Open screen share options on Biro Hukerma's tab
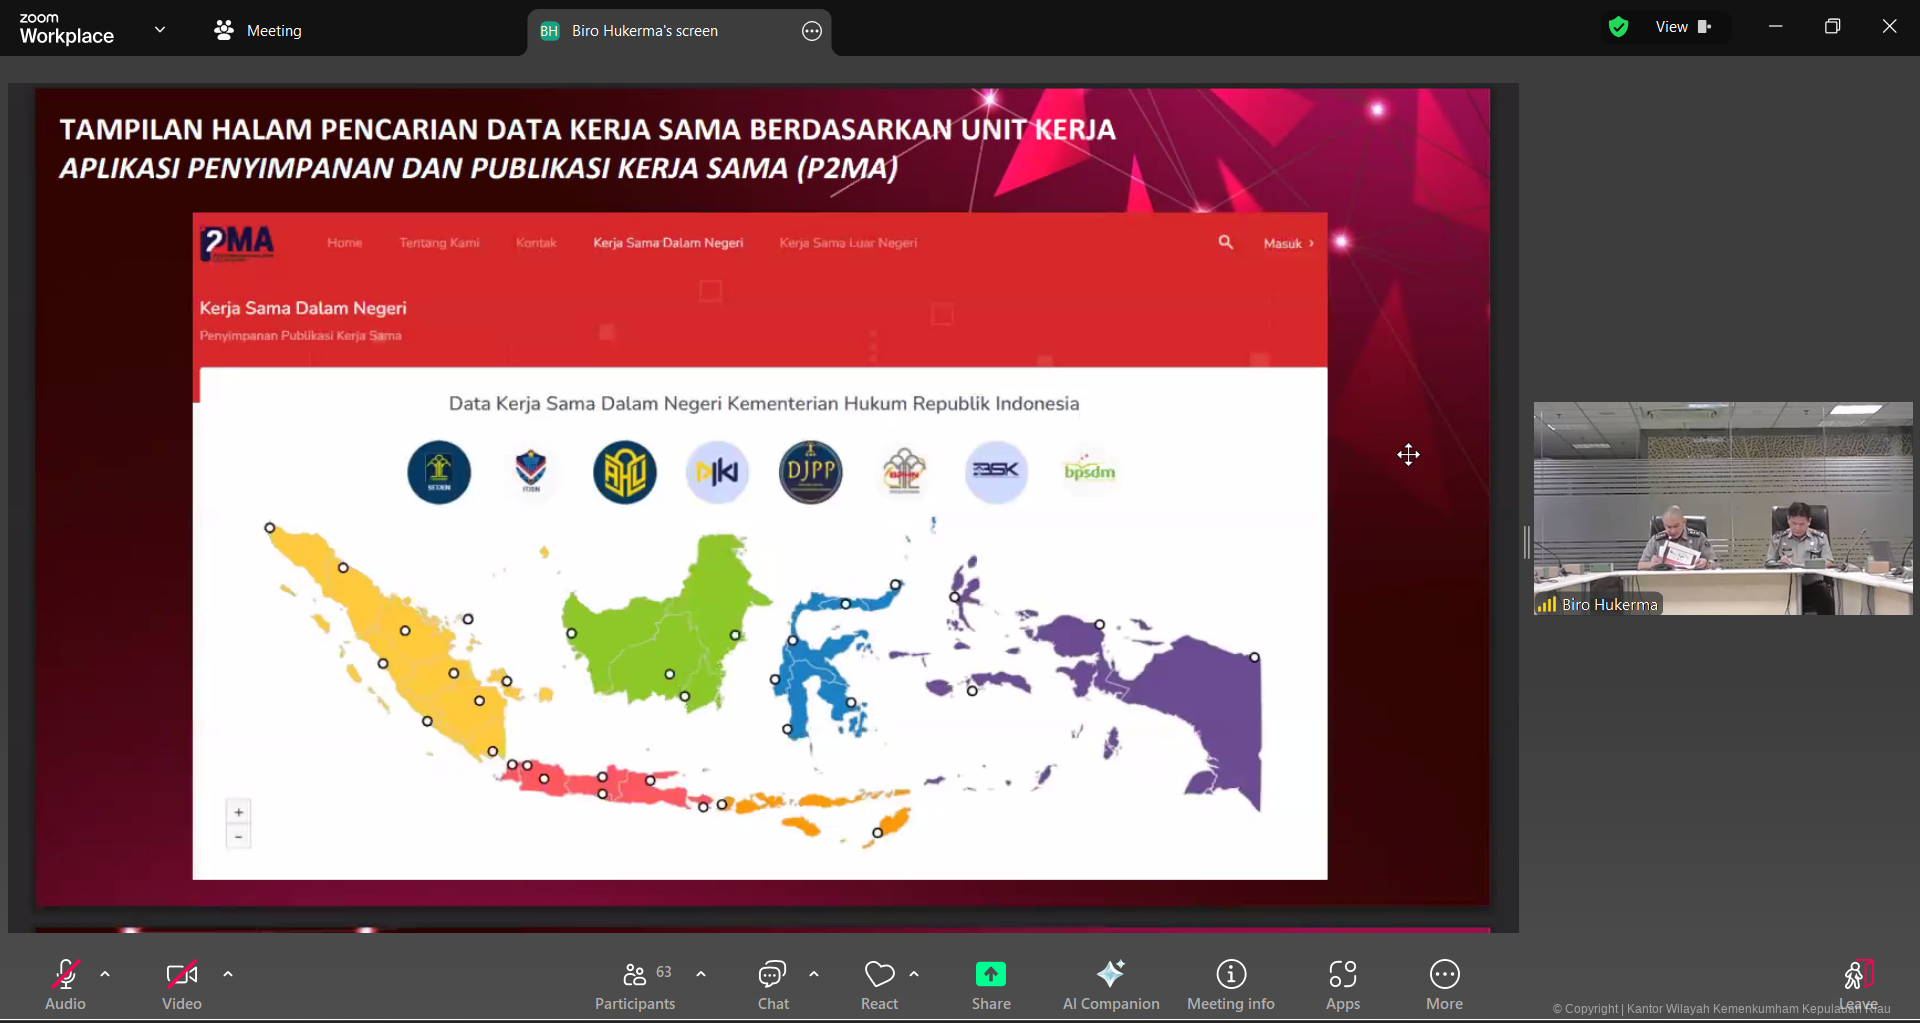This screenshot has height=1023, width=1920. [812, 31]
